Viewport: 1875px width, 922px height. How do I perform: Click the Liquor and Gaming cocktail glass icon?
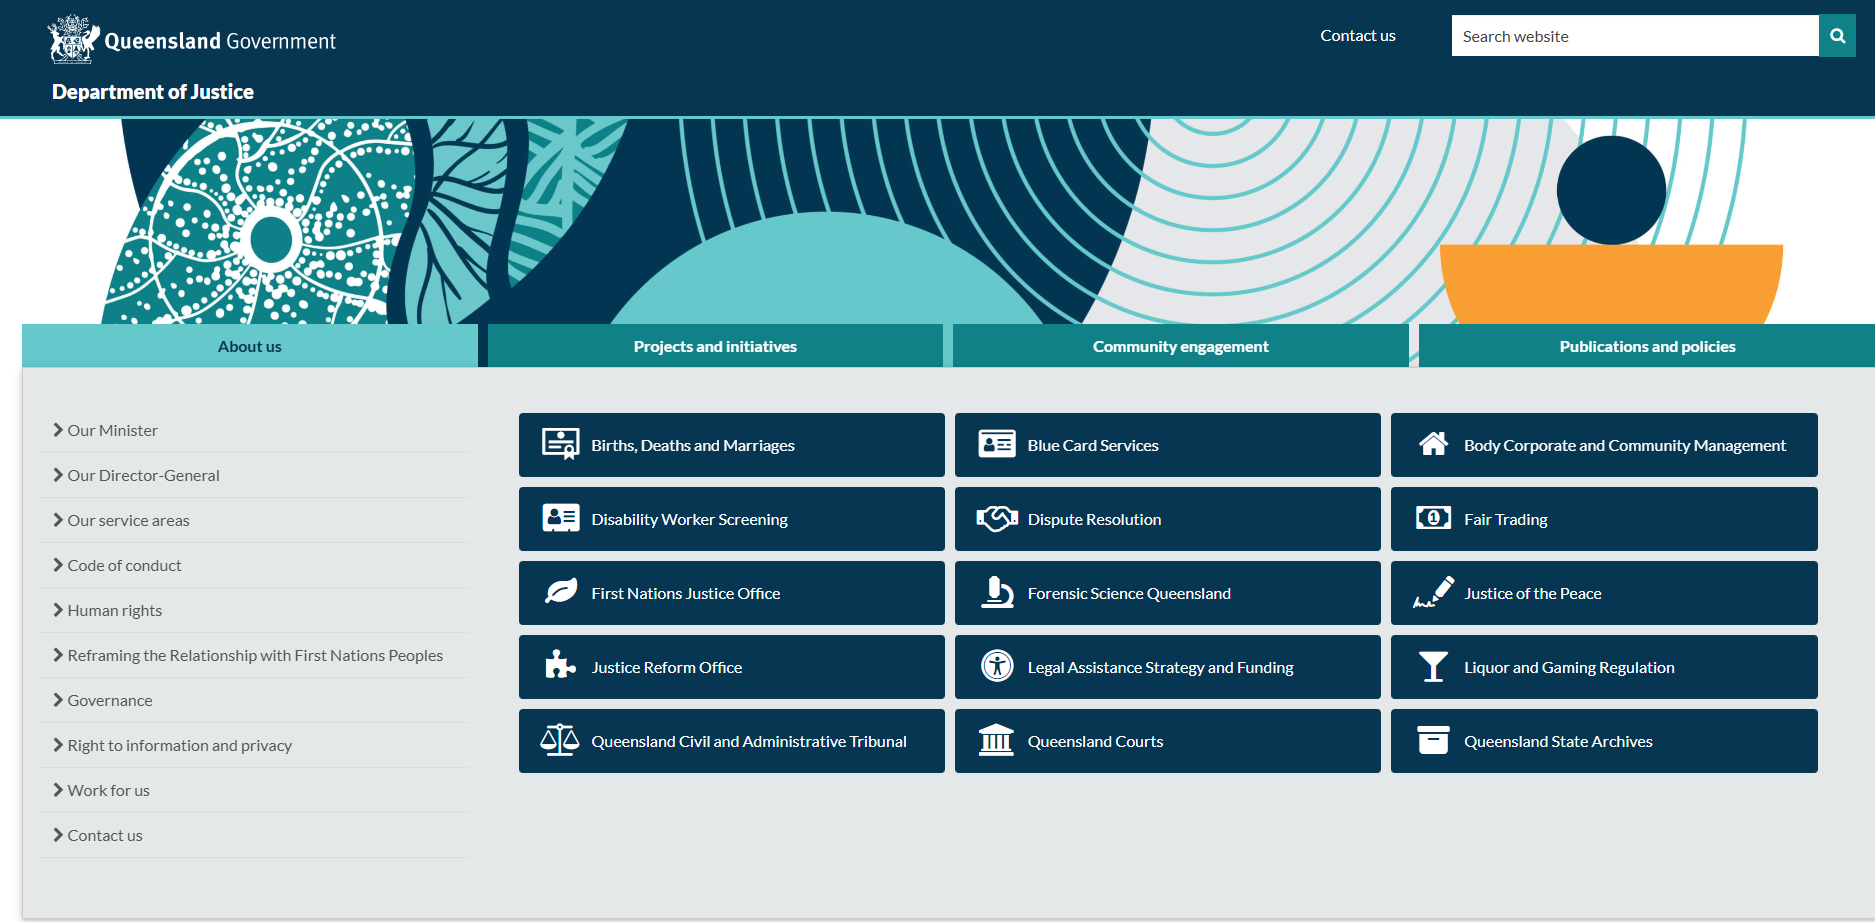[x=1433, y=666]
